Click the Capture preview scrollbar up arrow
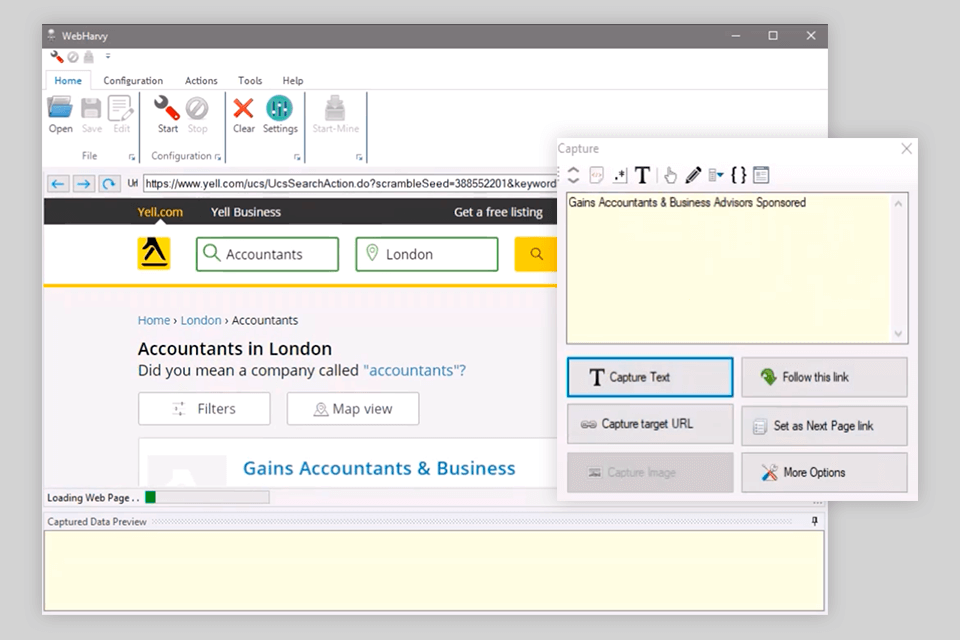The width and height of the screenshot is (960, 640). coord(898,204)
